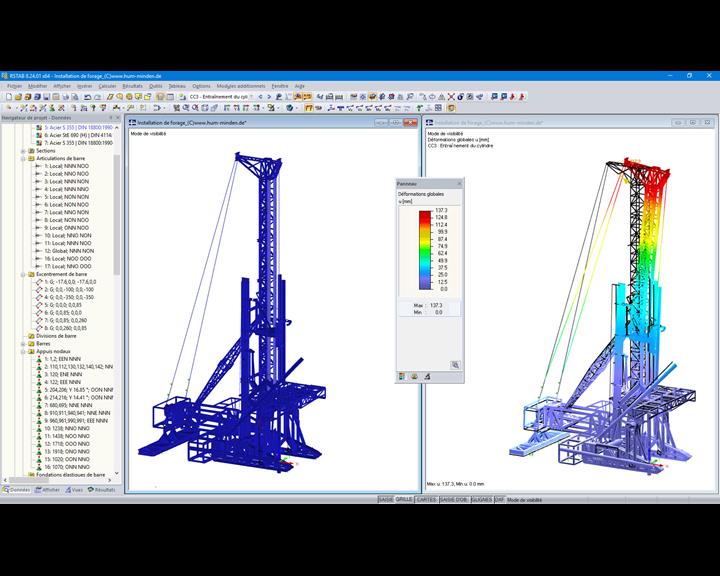Screen dimensions: 720x576
Task: Click the Save disk icon
Action: tap(46, 97)
